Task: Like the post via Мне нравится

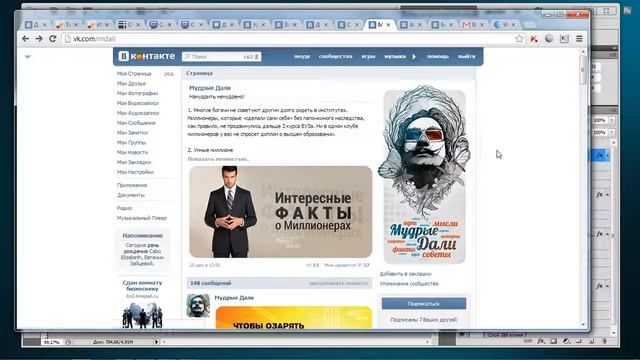Action: (347, 265)
